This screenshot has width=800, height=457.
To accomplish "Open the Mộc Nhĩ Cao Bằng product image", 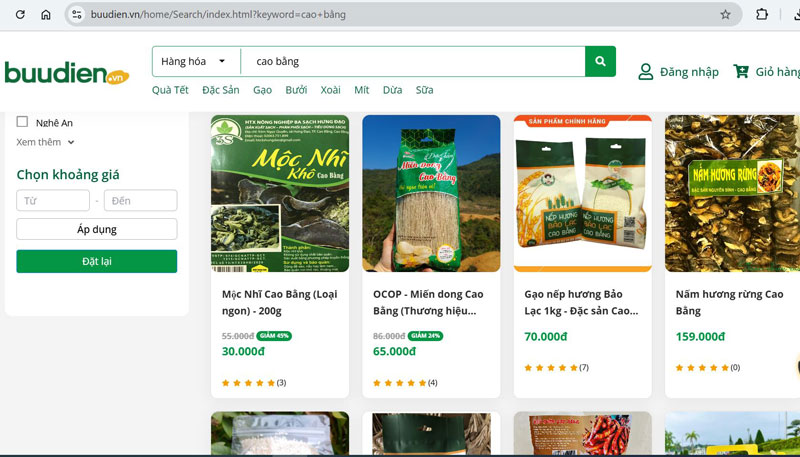I will (x=280, y=193).
